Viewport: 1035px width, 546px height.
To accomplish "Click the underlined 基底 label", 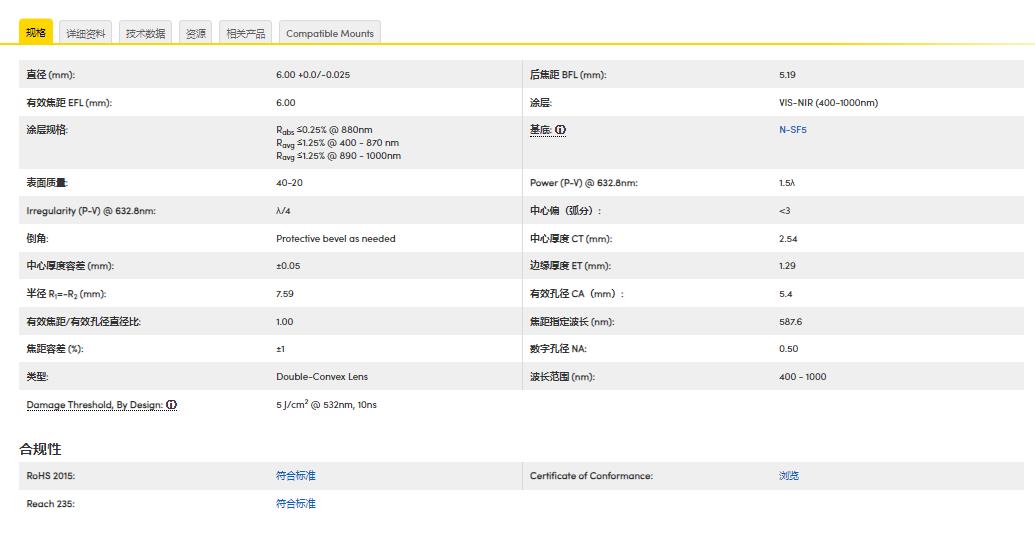I will (540, 130).
